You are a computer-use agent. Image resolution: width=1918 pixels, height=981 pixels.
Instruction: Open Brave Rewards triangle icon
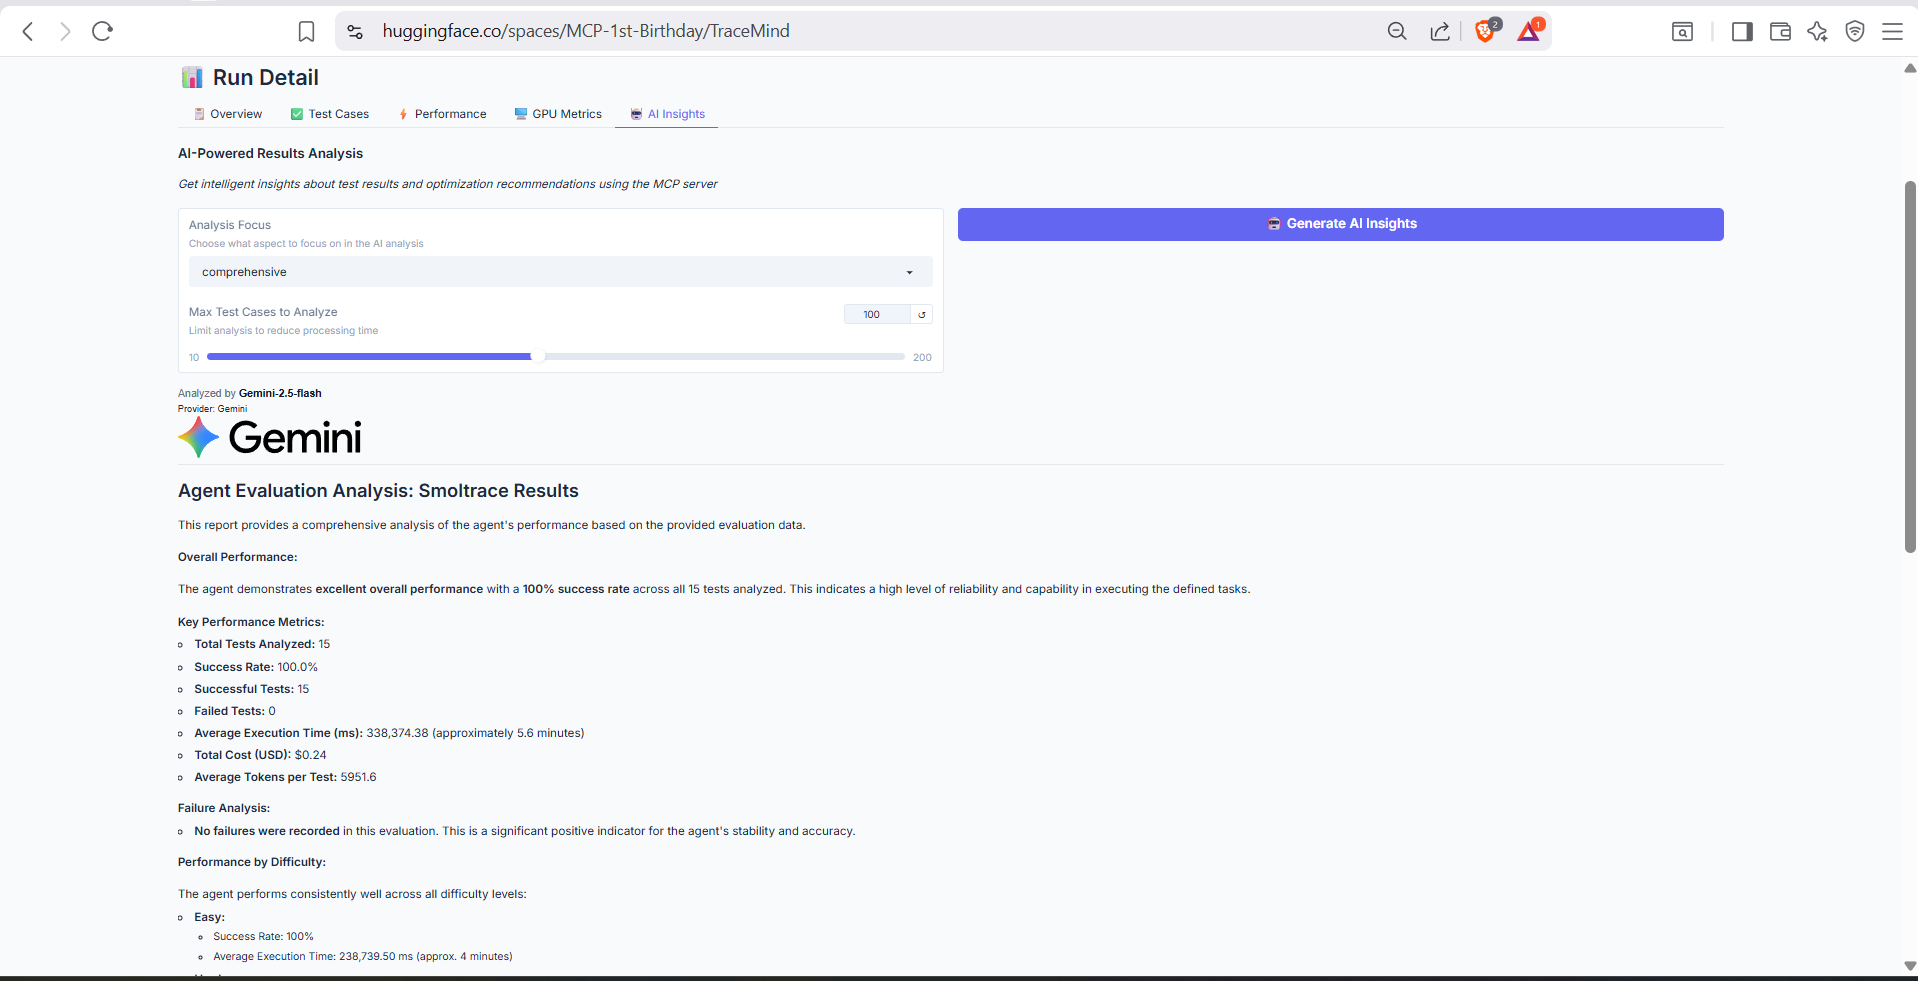coord(1529,31)
